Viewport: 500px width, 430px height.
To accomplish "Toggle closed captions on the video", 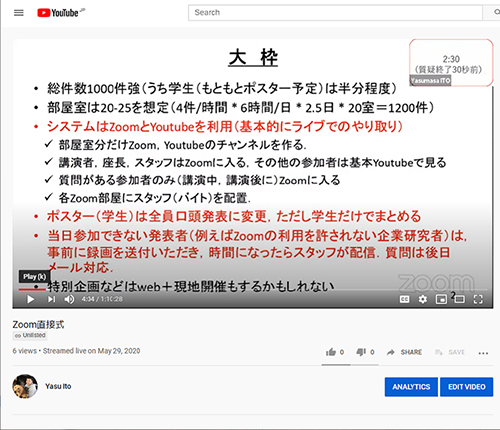I will coord(404,299).
